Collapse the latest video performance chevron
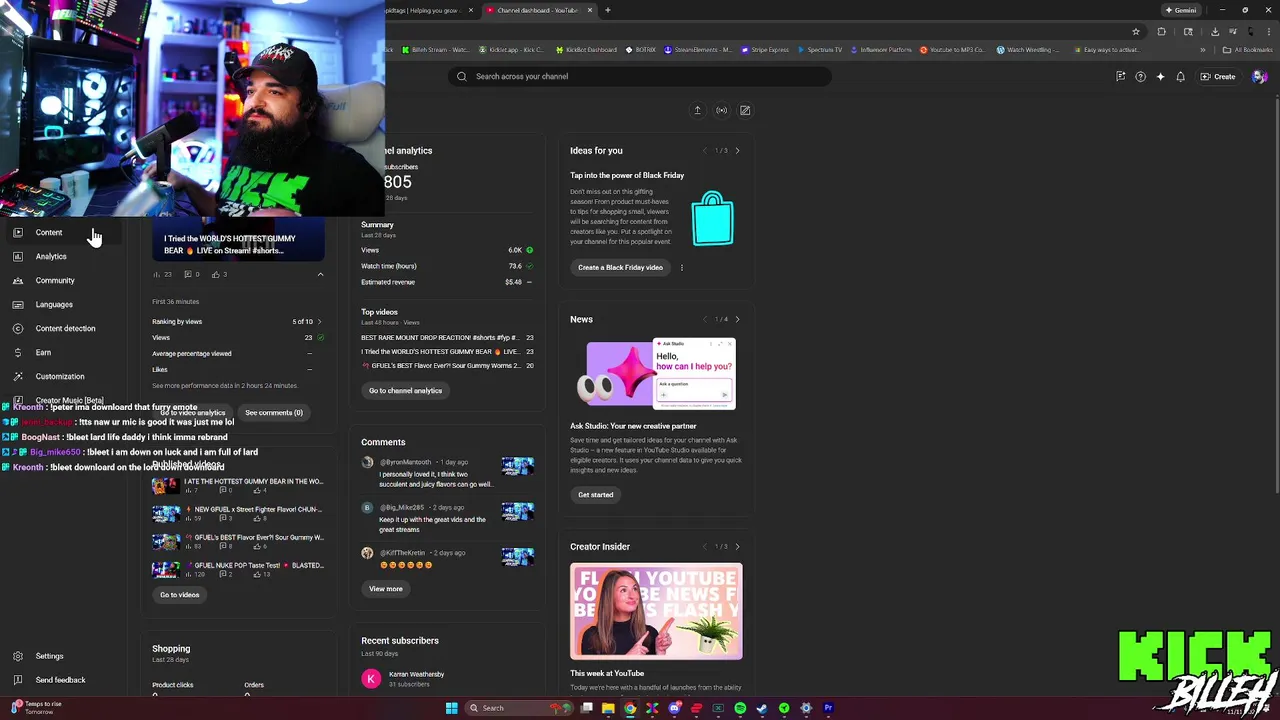 click(x=320, y=274)
